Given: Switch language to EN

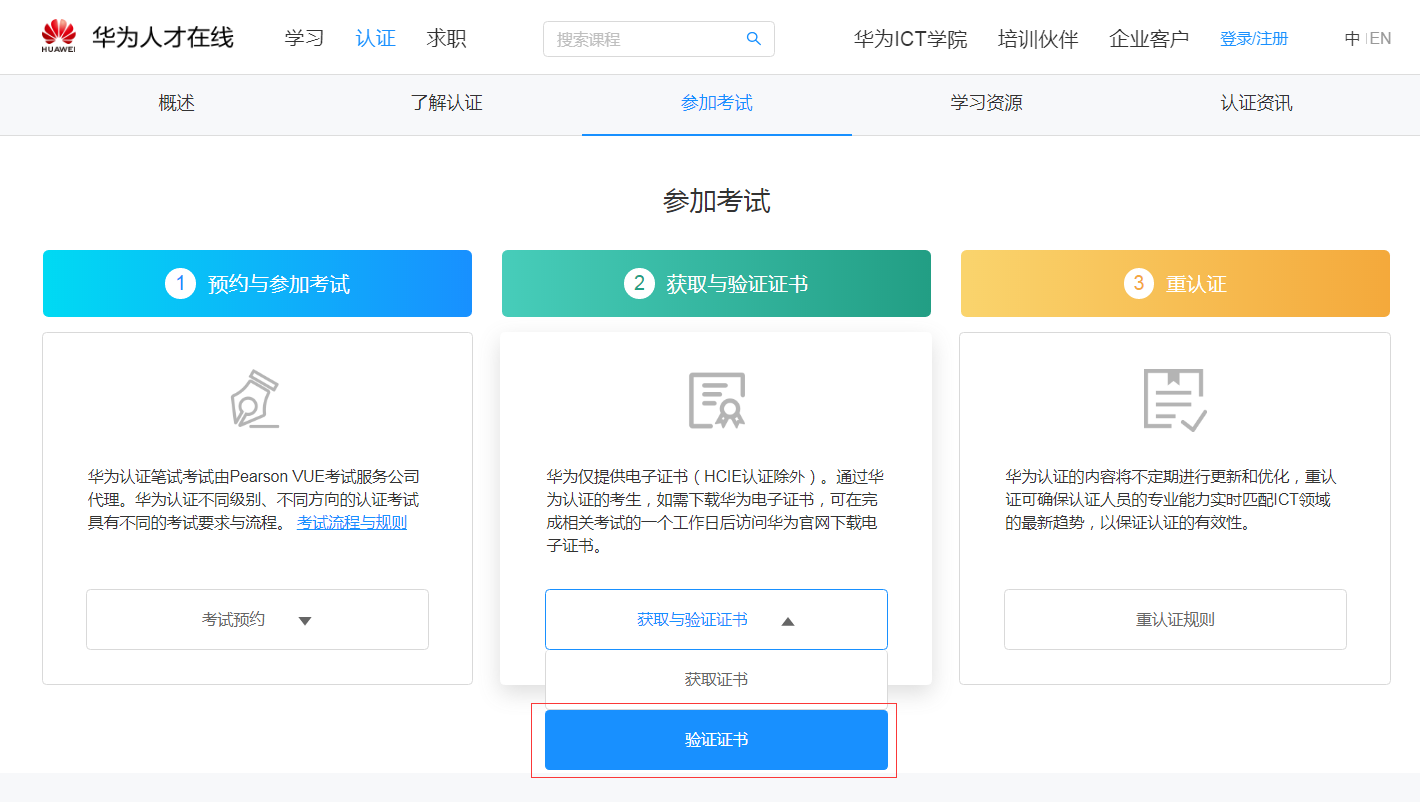Looking at the screenshot, I should (1381, 38).
